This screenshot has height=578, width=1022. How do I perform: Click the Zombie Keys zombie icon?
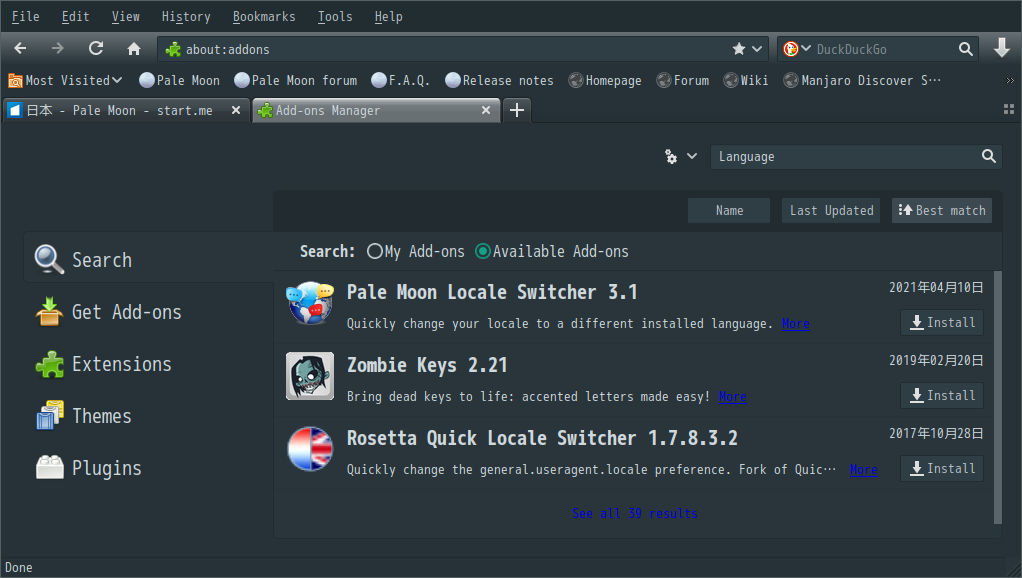pos(310,376)
